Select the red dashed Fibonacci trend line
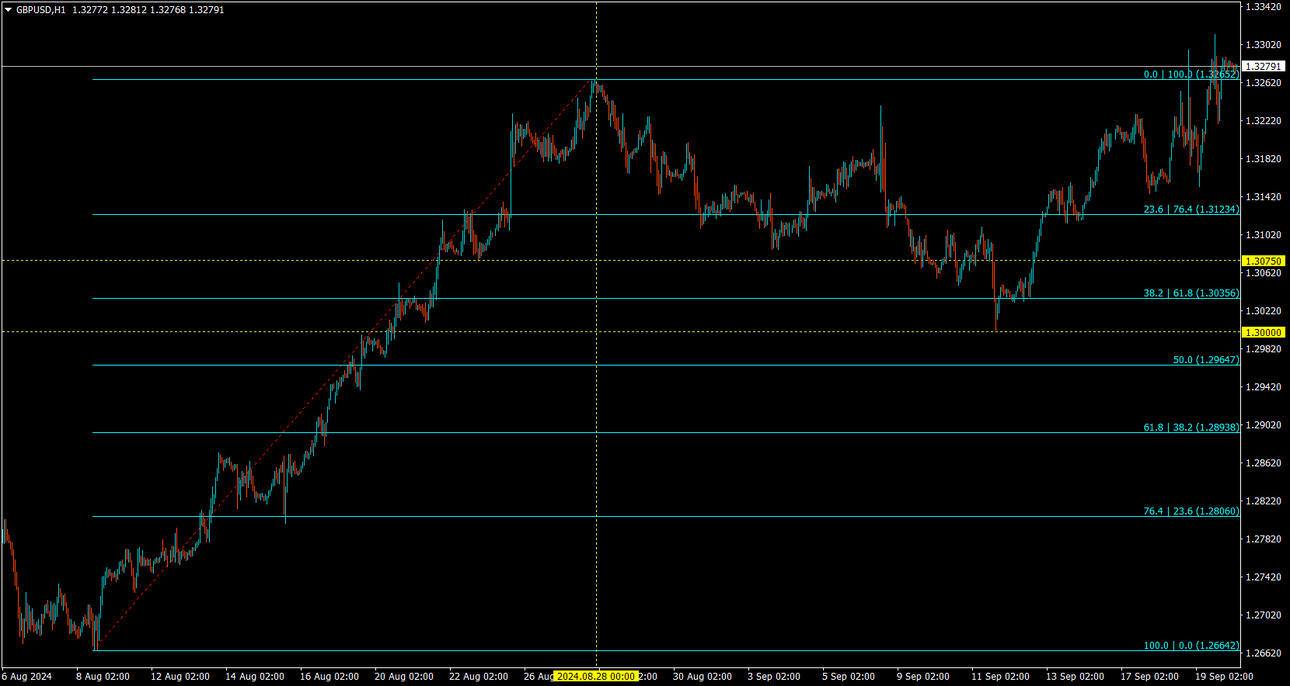 [x=345, y=365]
